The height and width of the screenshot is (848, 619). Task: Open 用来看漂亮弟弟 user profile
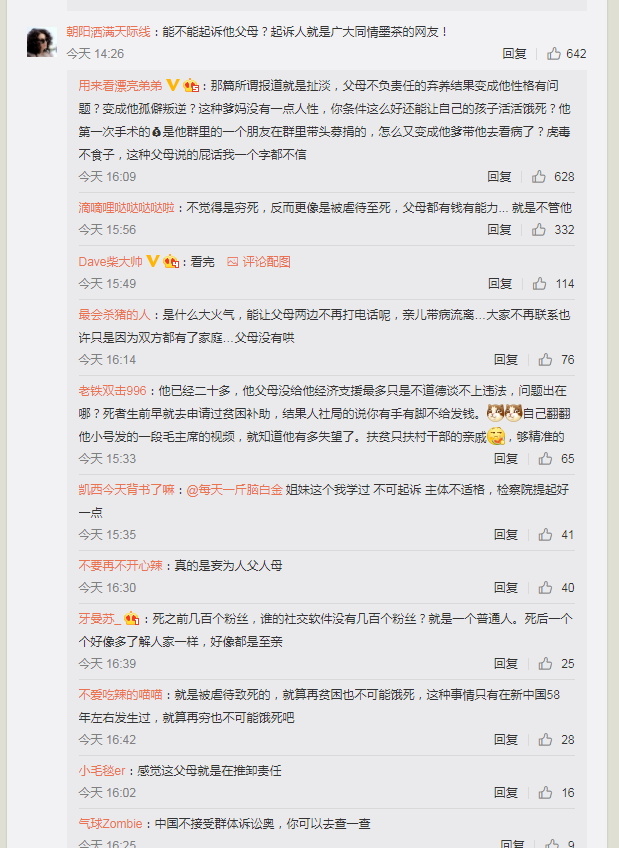pyautogui.click(x=120, y=85)
